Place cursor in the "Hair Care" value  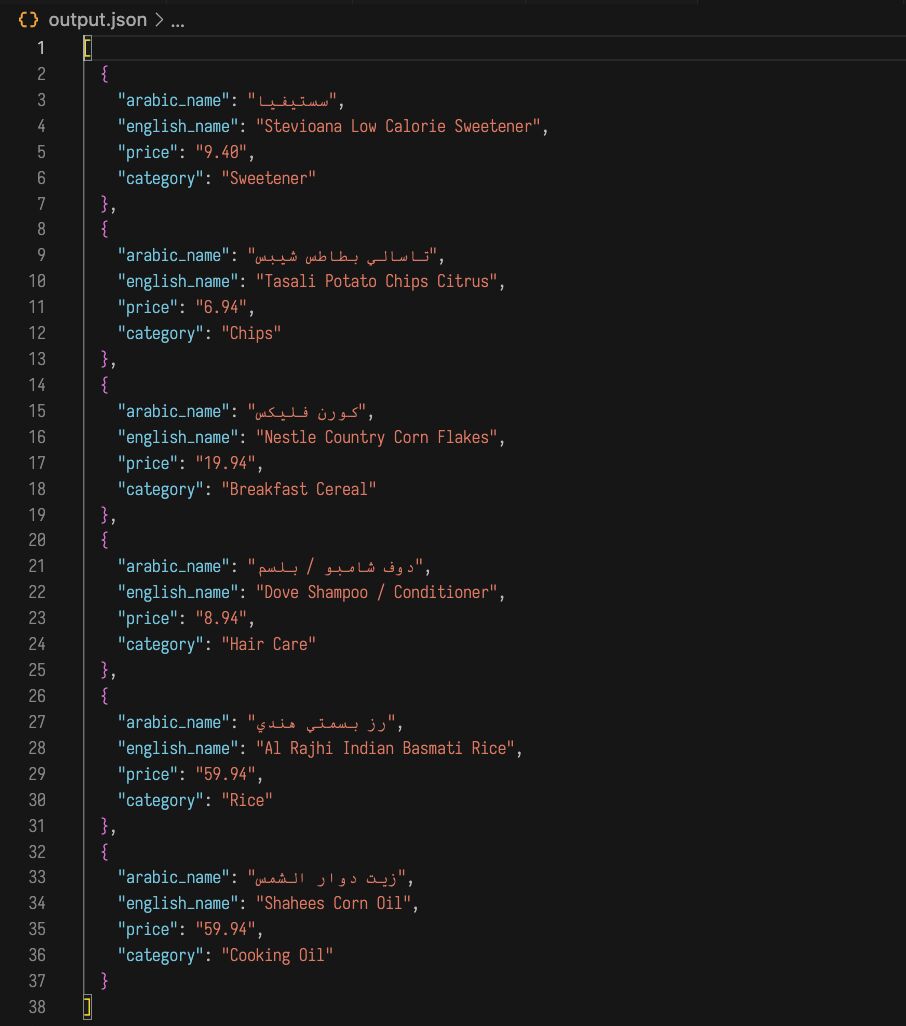pos(268,644)
